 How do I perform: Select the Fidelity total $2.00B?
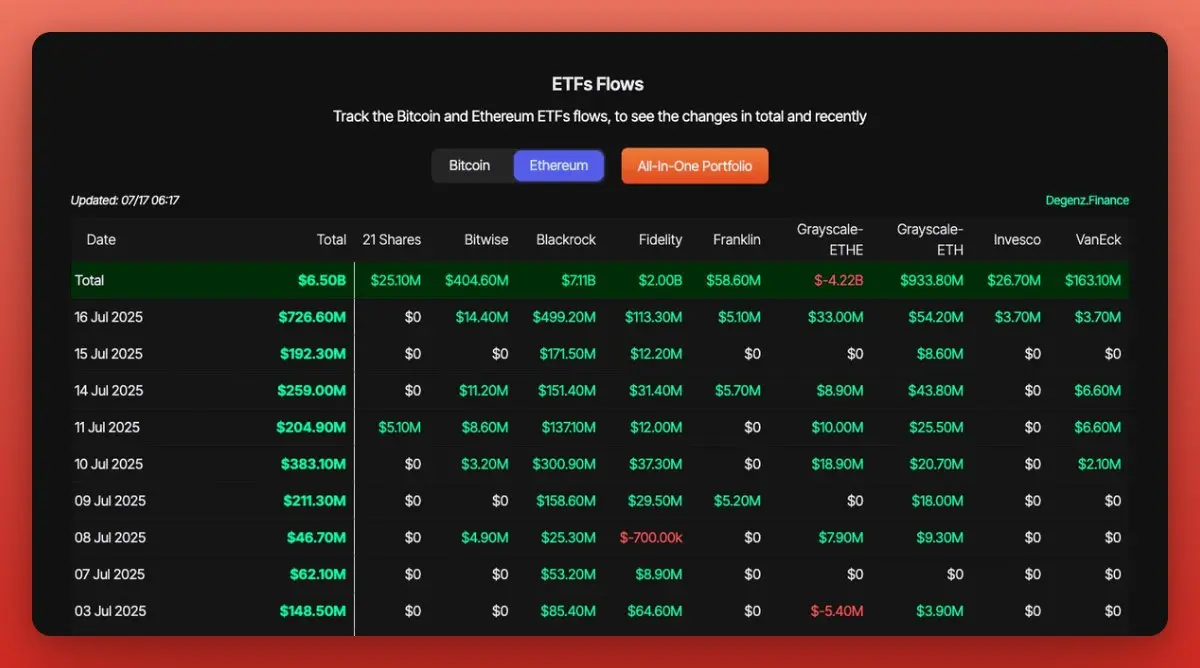661,280
